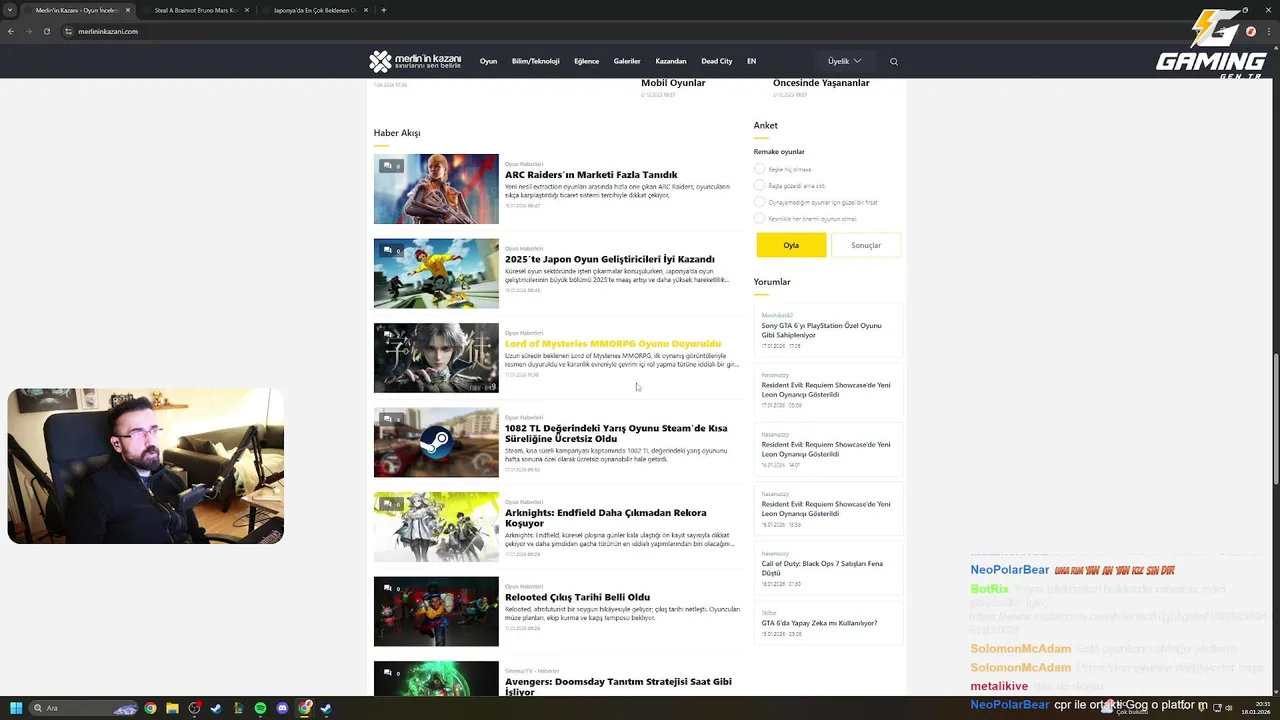Open 'Lord of Mysteries MMORPG Oyunu Duyuruldu' headline
This screenshot has height=720, width=1280.
(x=613, y=343)
